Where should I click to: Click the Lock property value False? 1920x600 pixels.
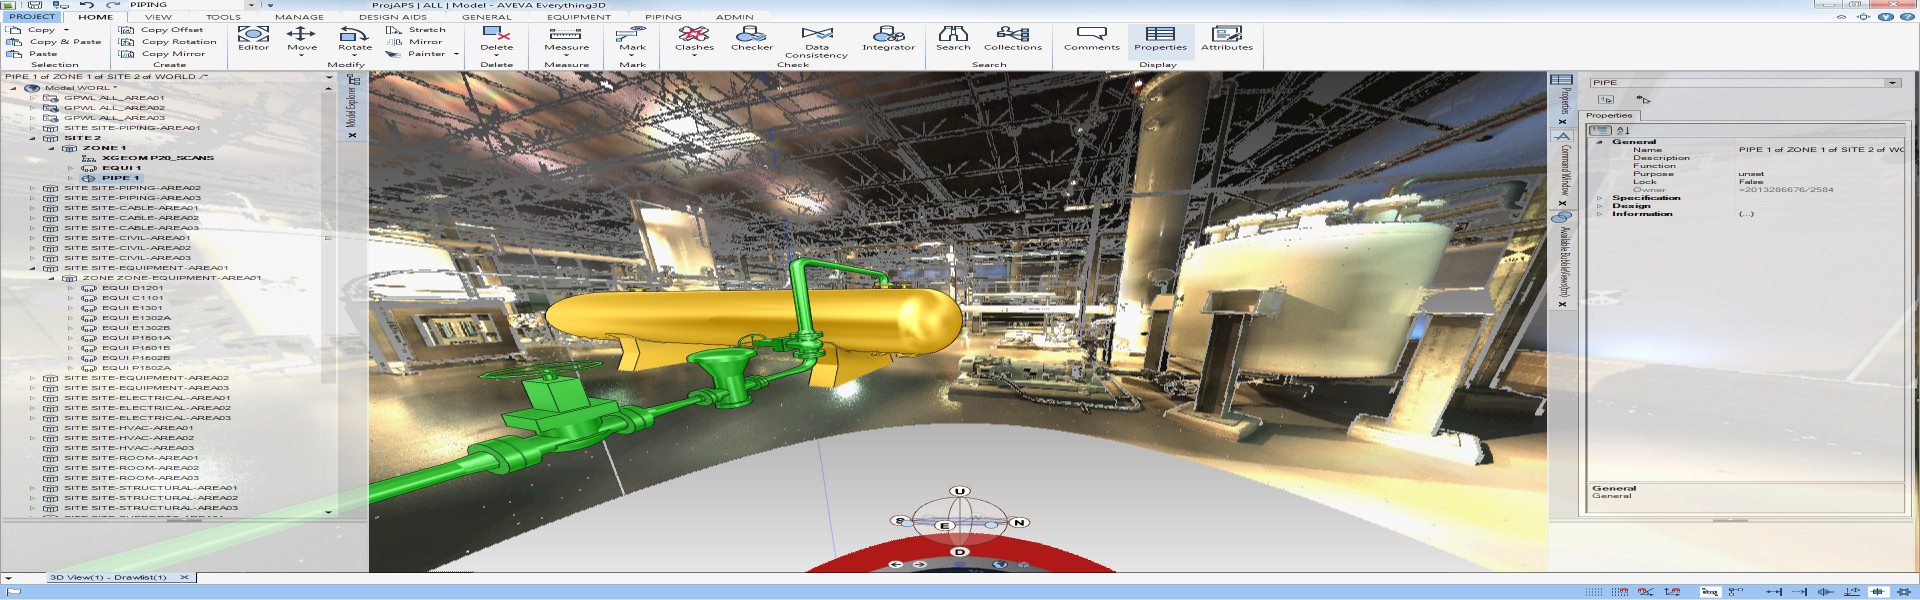click(x=1751, y=182)
